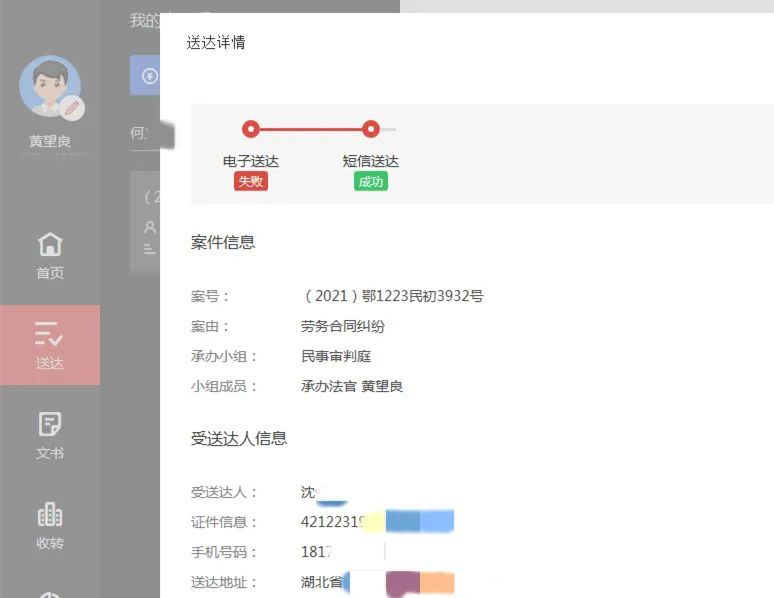The width and height of the screenshot is (774, 598).
Task: Click the username 黄望良 in sidebar
Action: 50,141
